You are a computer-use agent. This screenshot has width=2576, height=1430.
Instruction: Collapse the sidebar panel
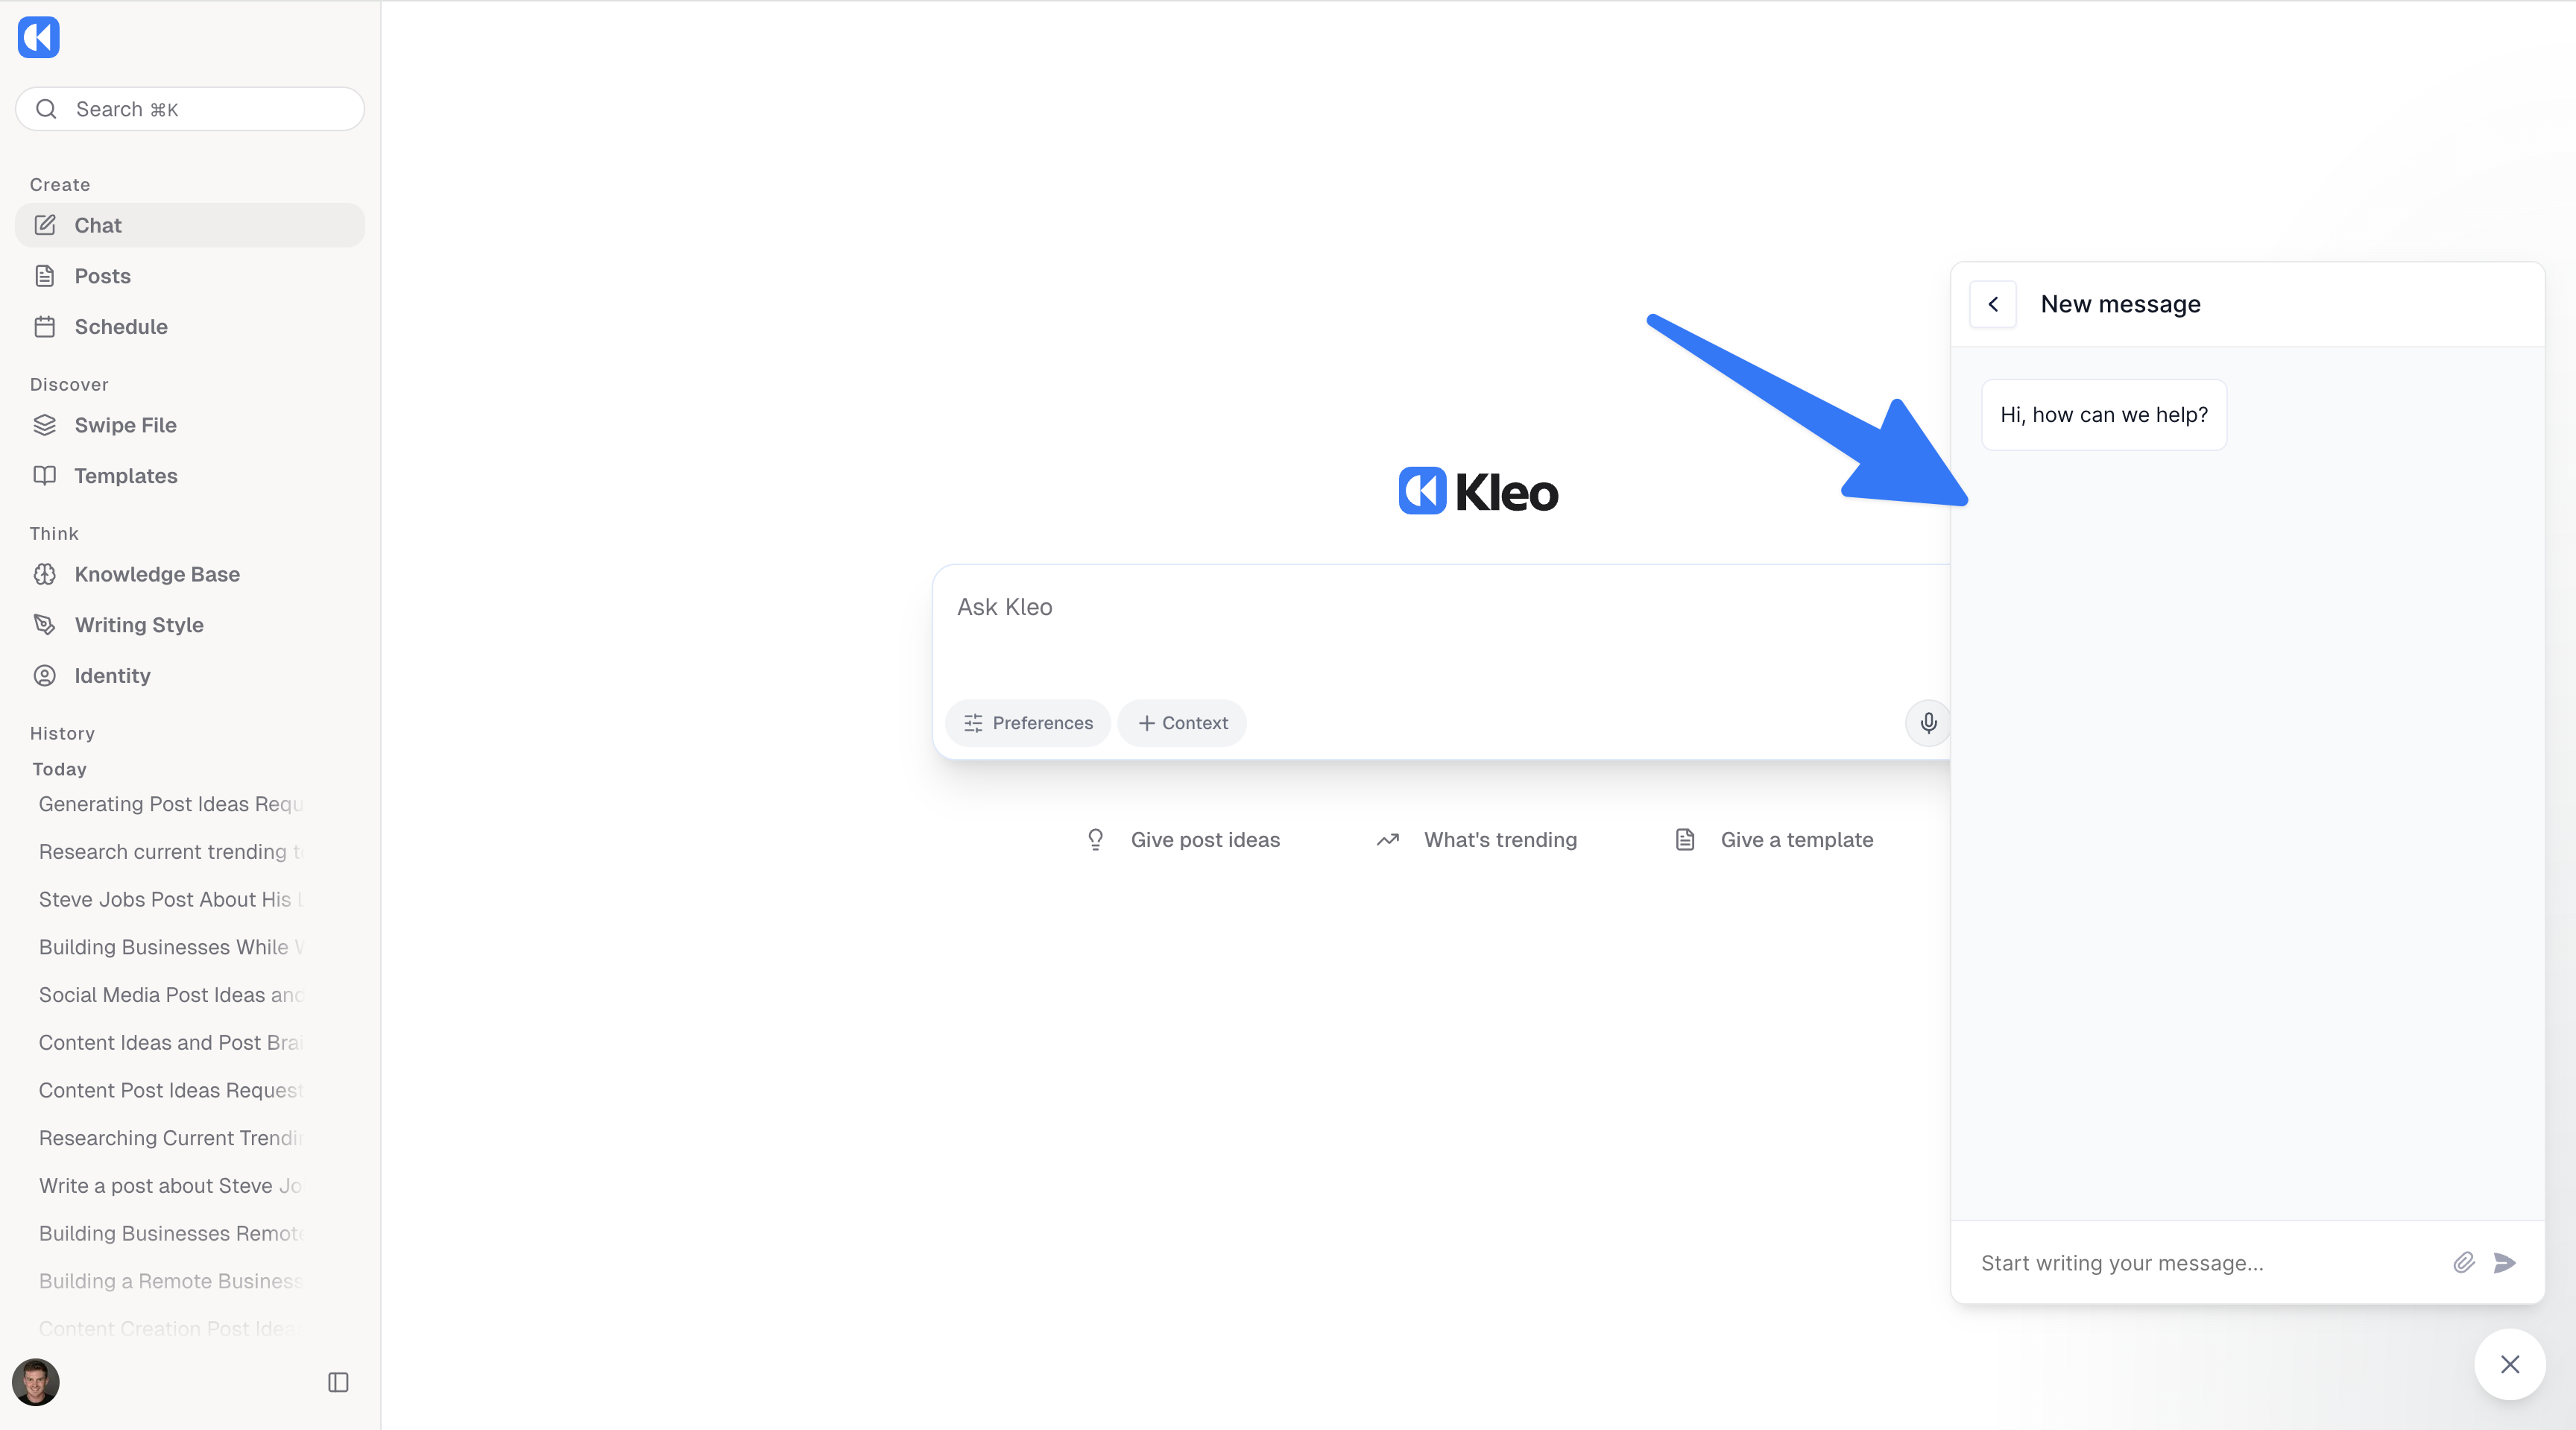(338, 1382)
